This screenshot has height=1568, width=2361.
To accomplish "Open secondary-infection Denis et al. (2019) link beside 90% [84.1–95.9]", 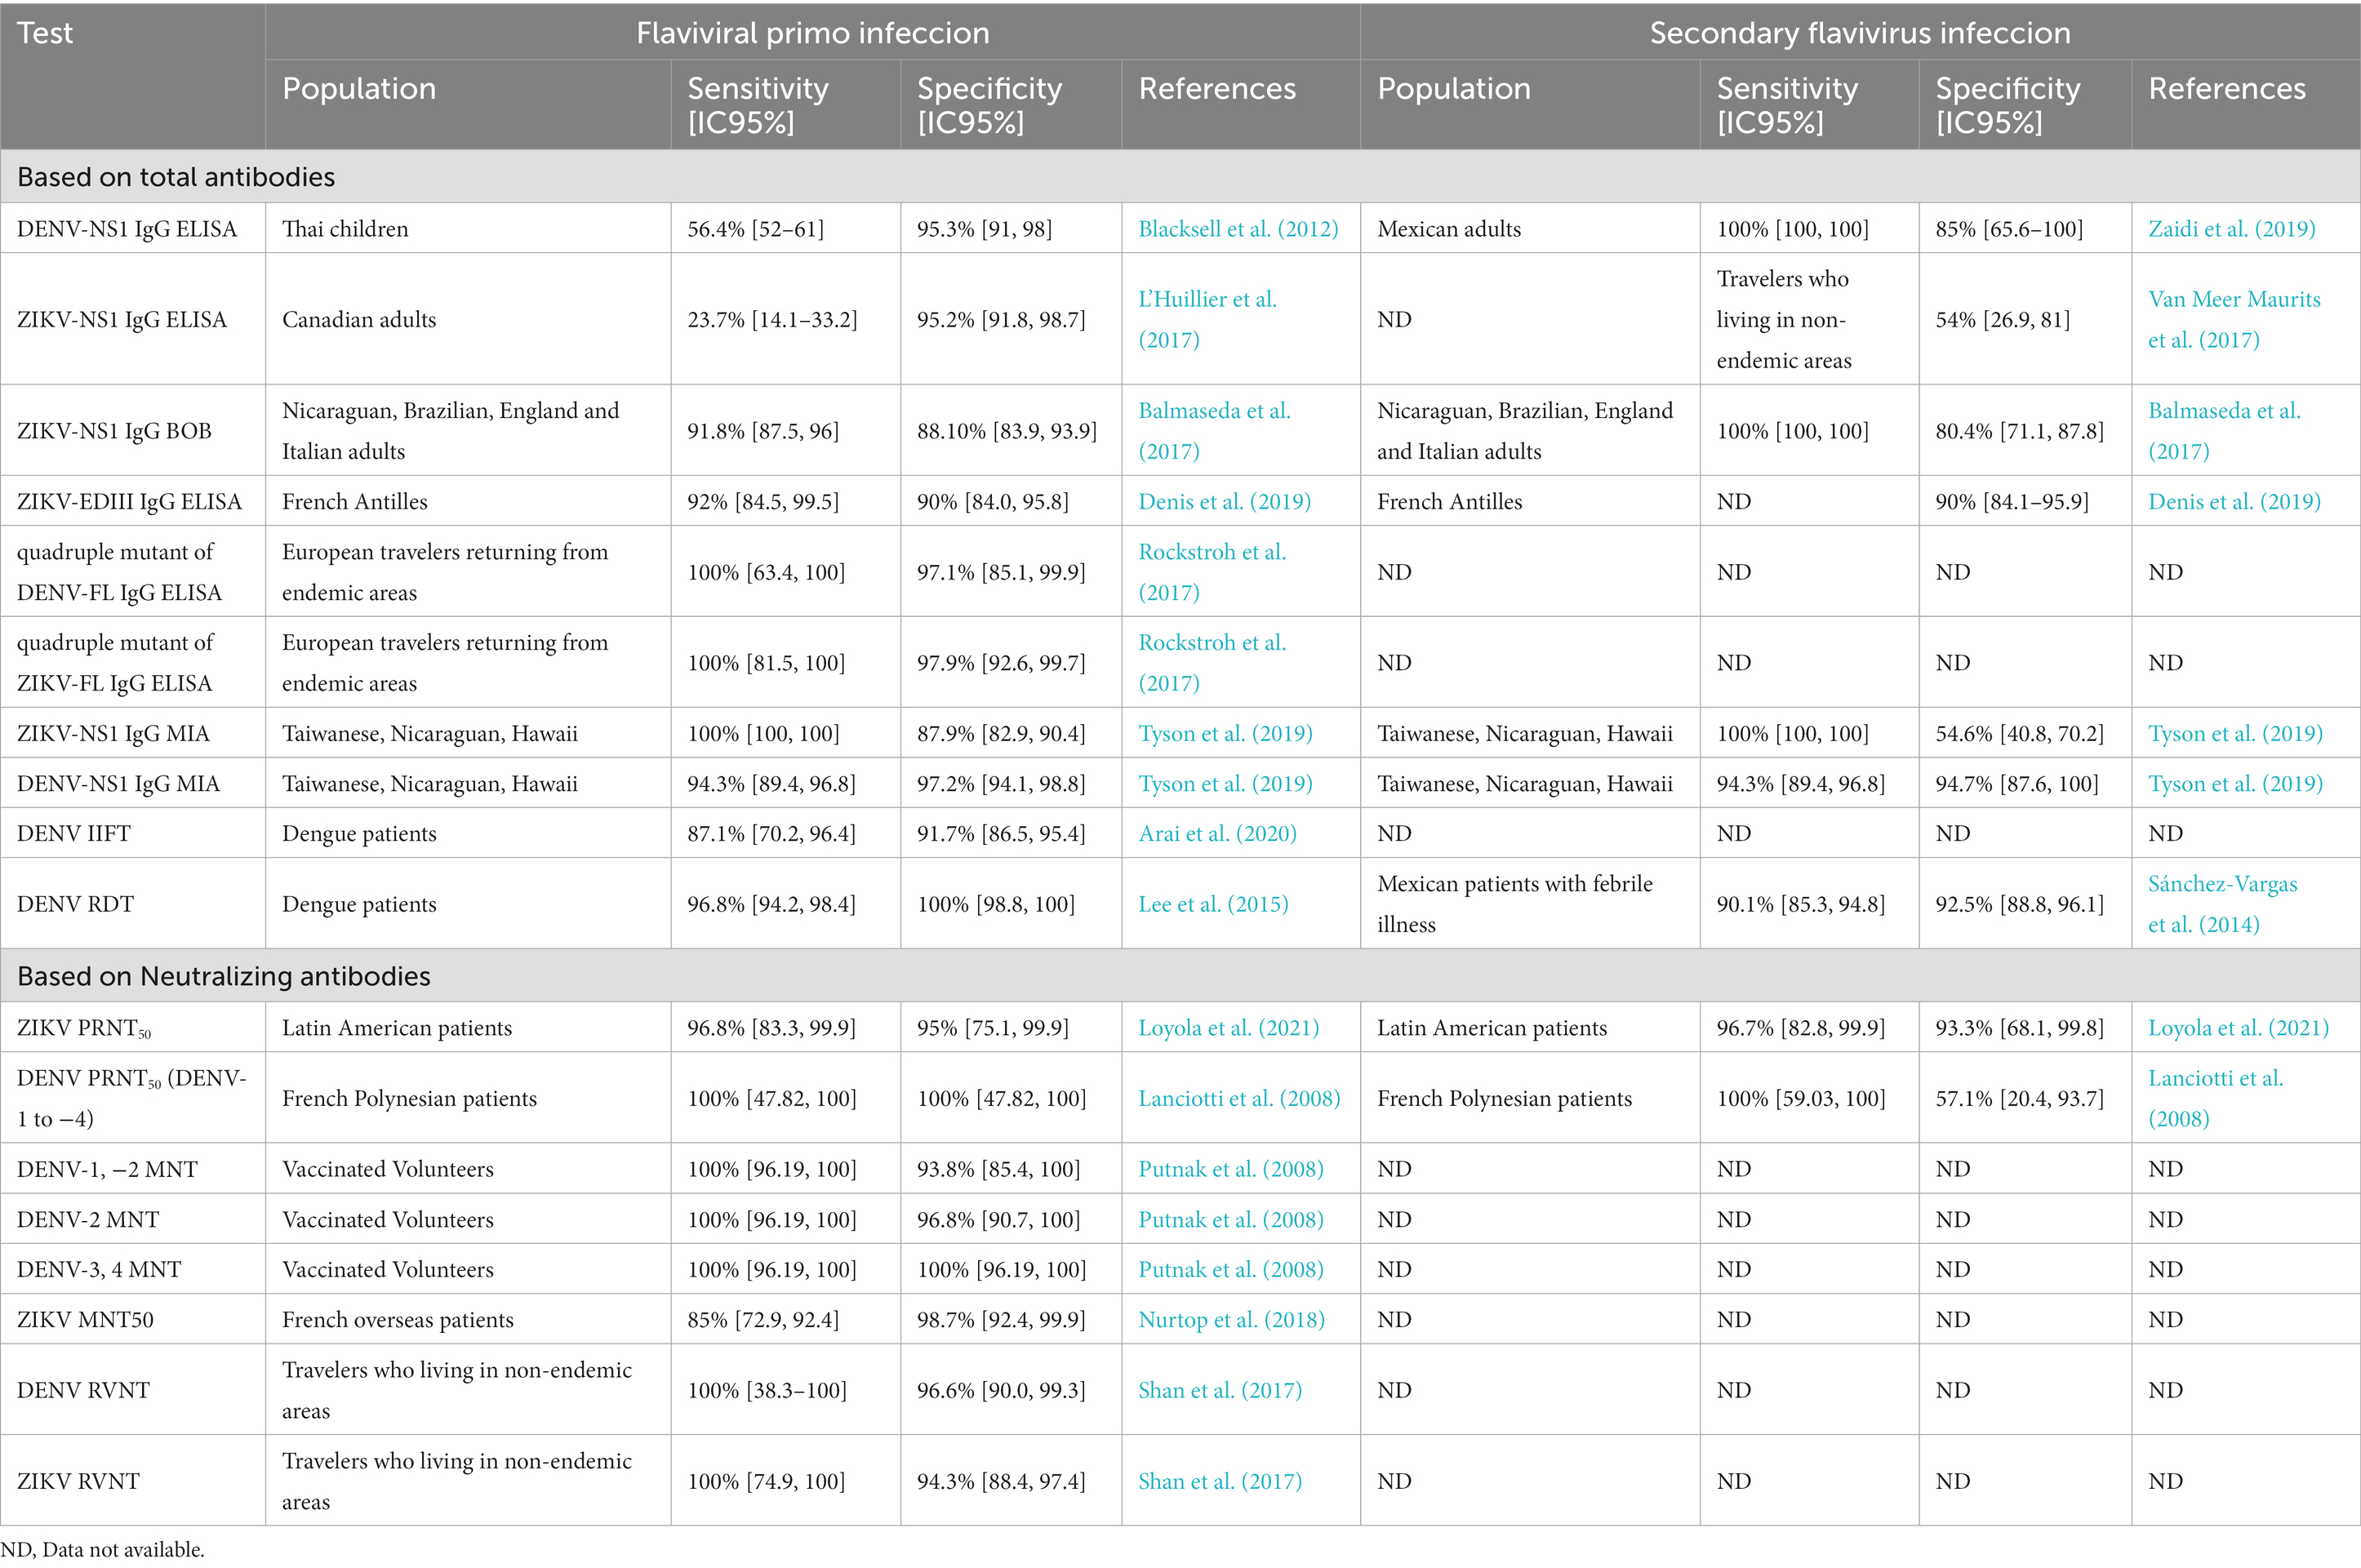I will pos(2234,502).
